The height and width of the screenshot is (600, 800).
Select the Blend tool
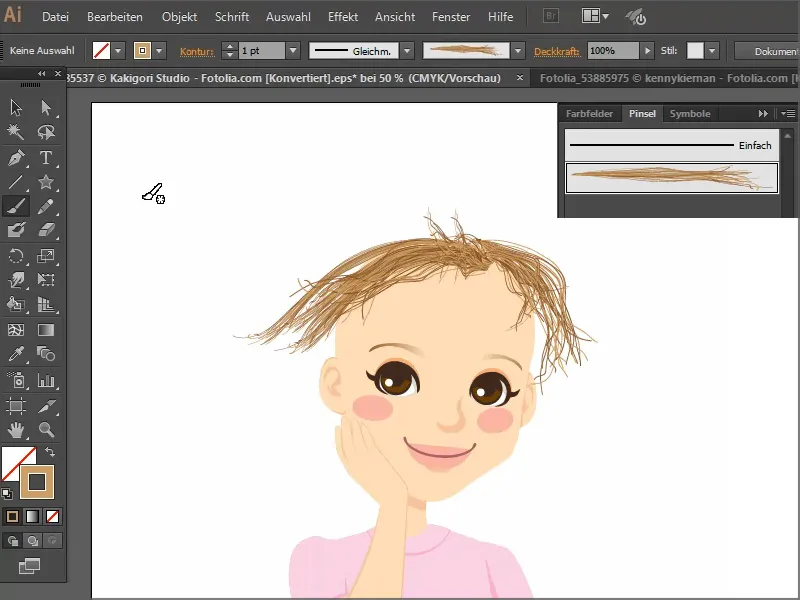(x=46, y=354)
